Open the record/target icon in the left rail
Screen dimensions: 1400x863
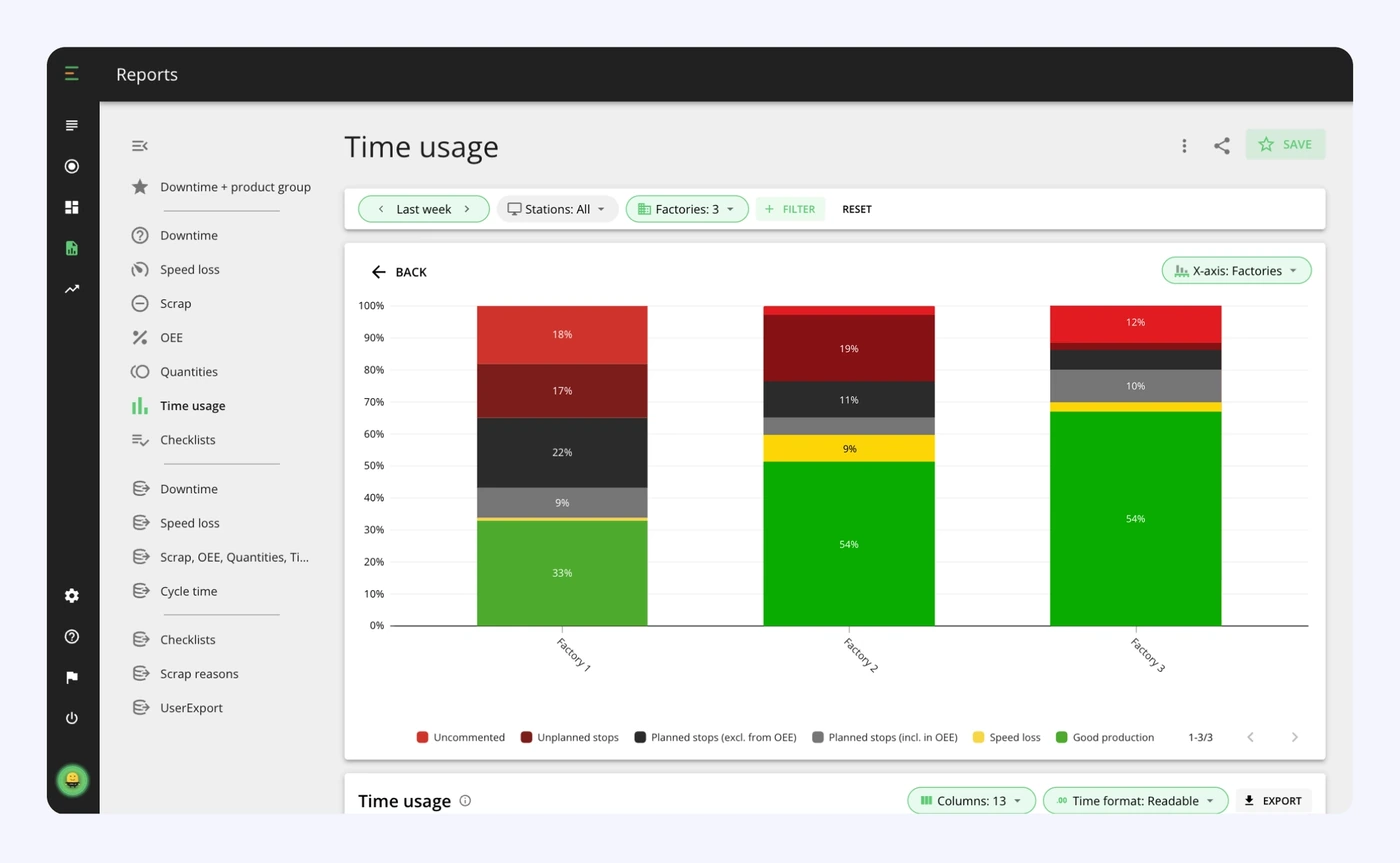point(71,166)
